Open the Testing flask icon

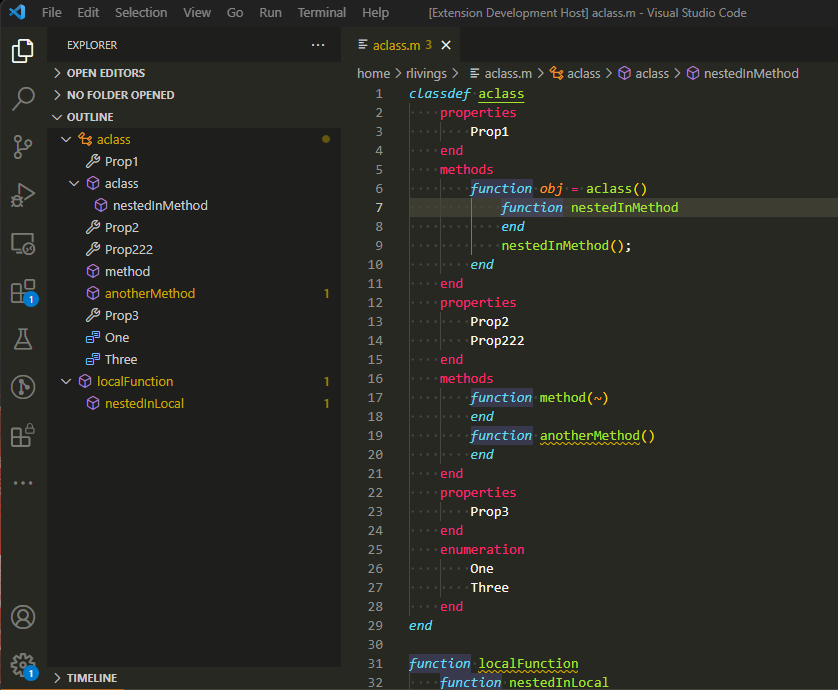point(22,339)
